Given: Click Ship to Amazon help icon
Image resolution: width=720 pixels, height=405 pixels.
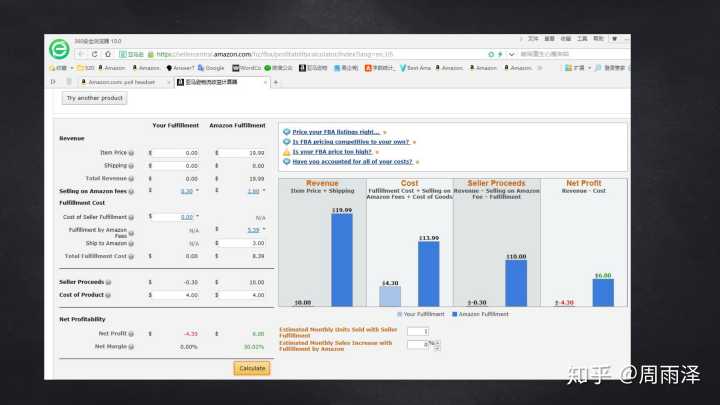Looking at the screenshot, I should click(131, 243).
